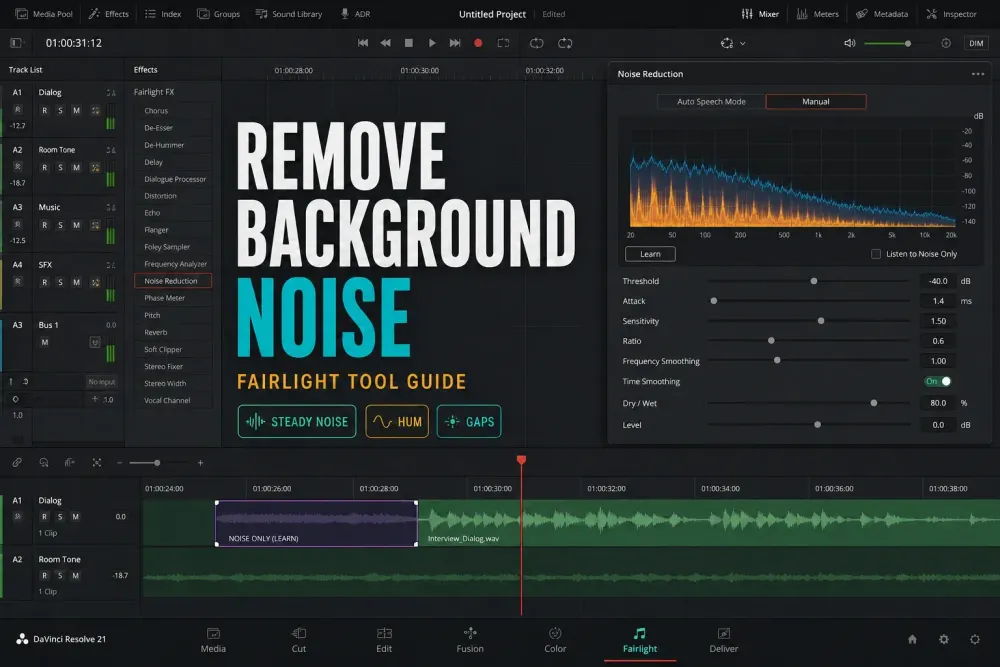Open the Media page

pyautogui.click(x=213, y=640)
